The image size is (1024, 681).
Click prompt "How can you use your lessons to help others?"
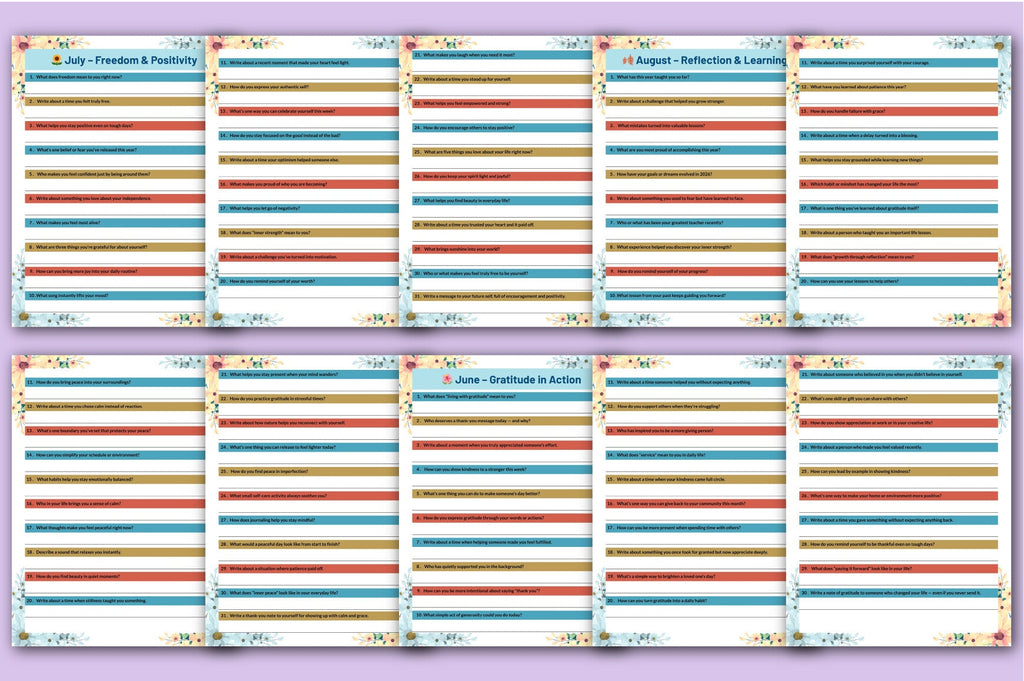pos(899,281)
